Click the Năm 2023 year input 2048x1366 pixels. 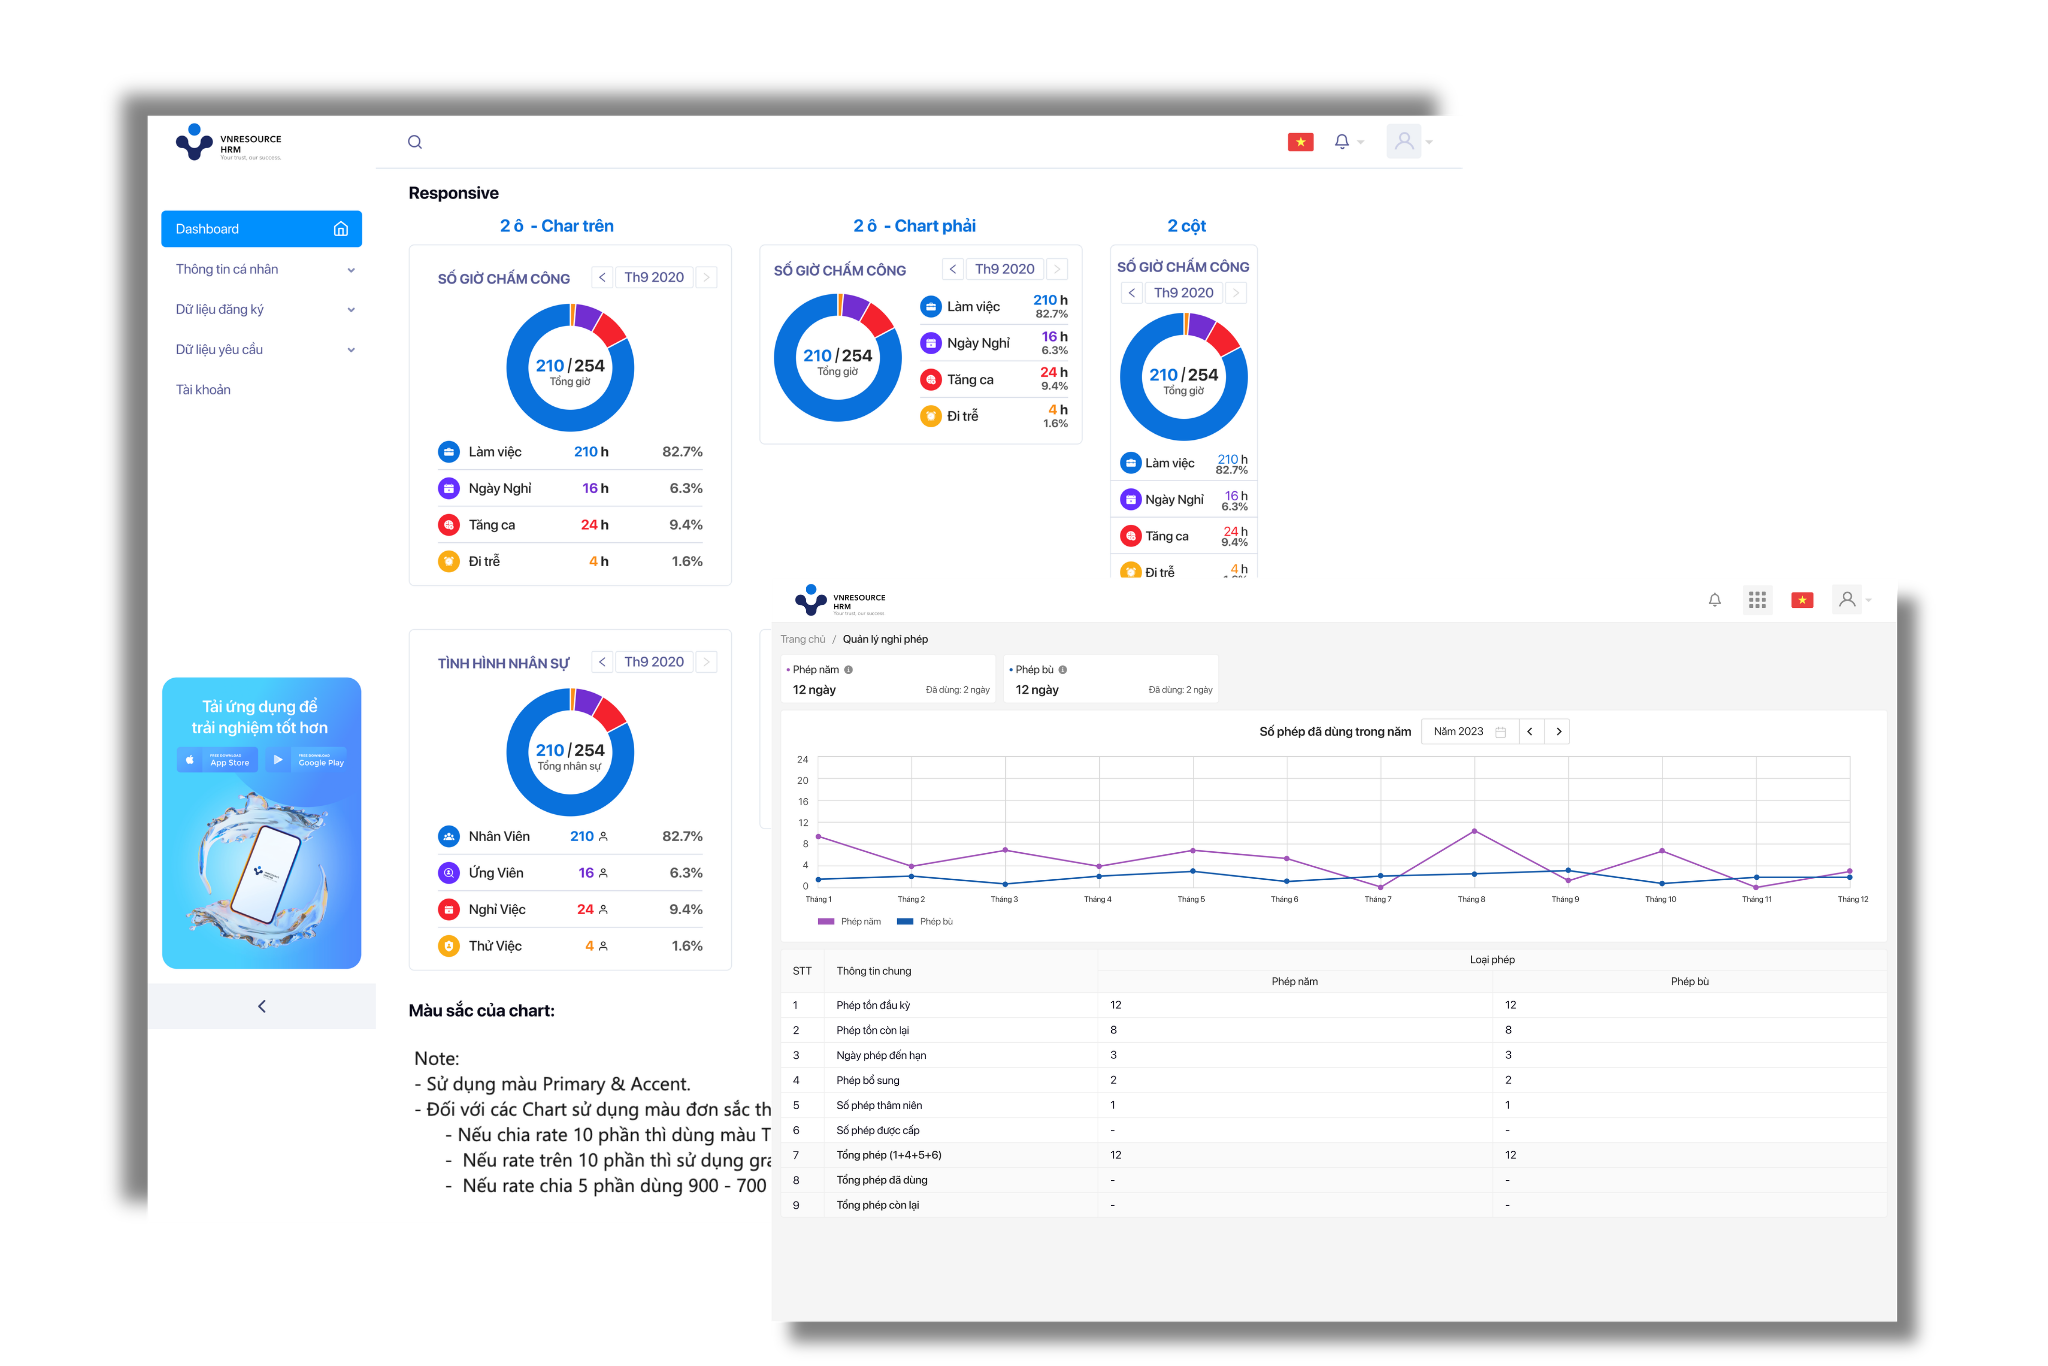pos(1469,732)
